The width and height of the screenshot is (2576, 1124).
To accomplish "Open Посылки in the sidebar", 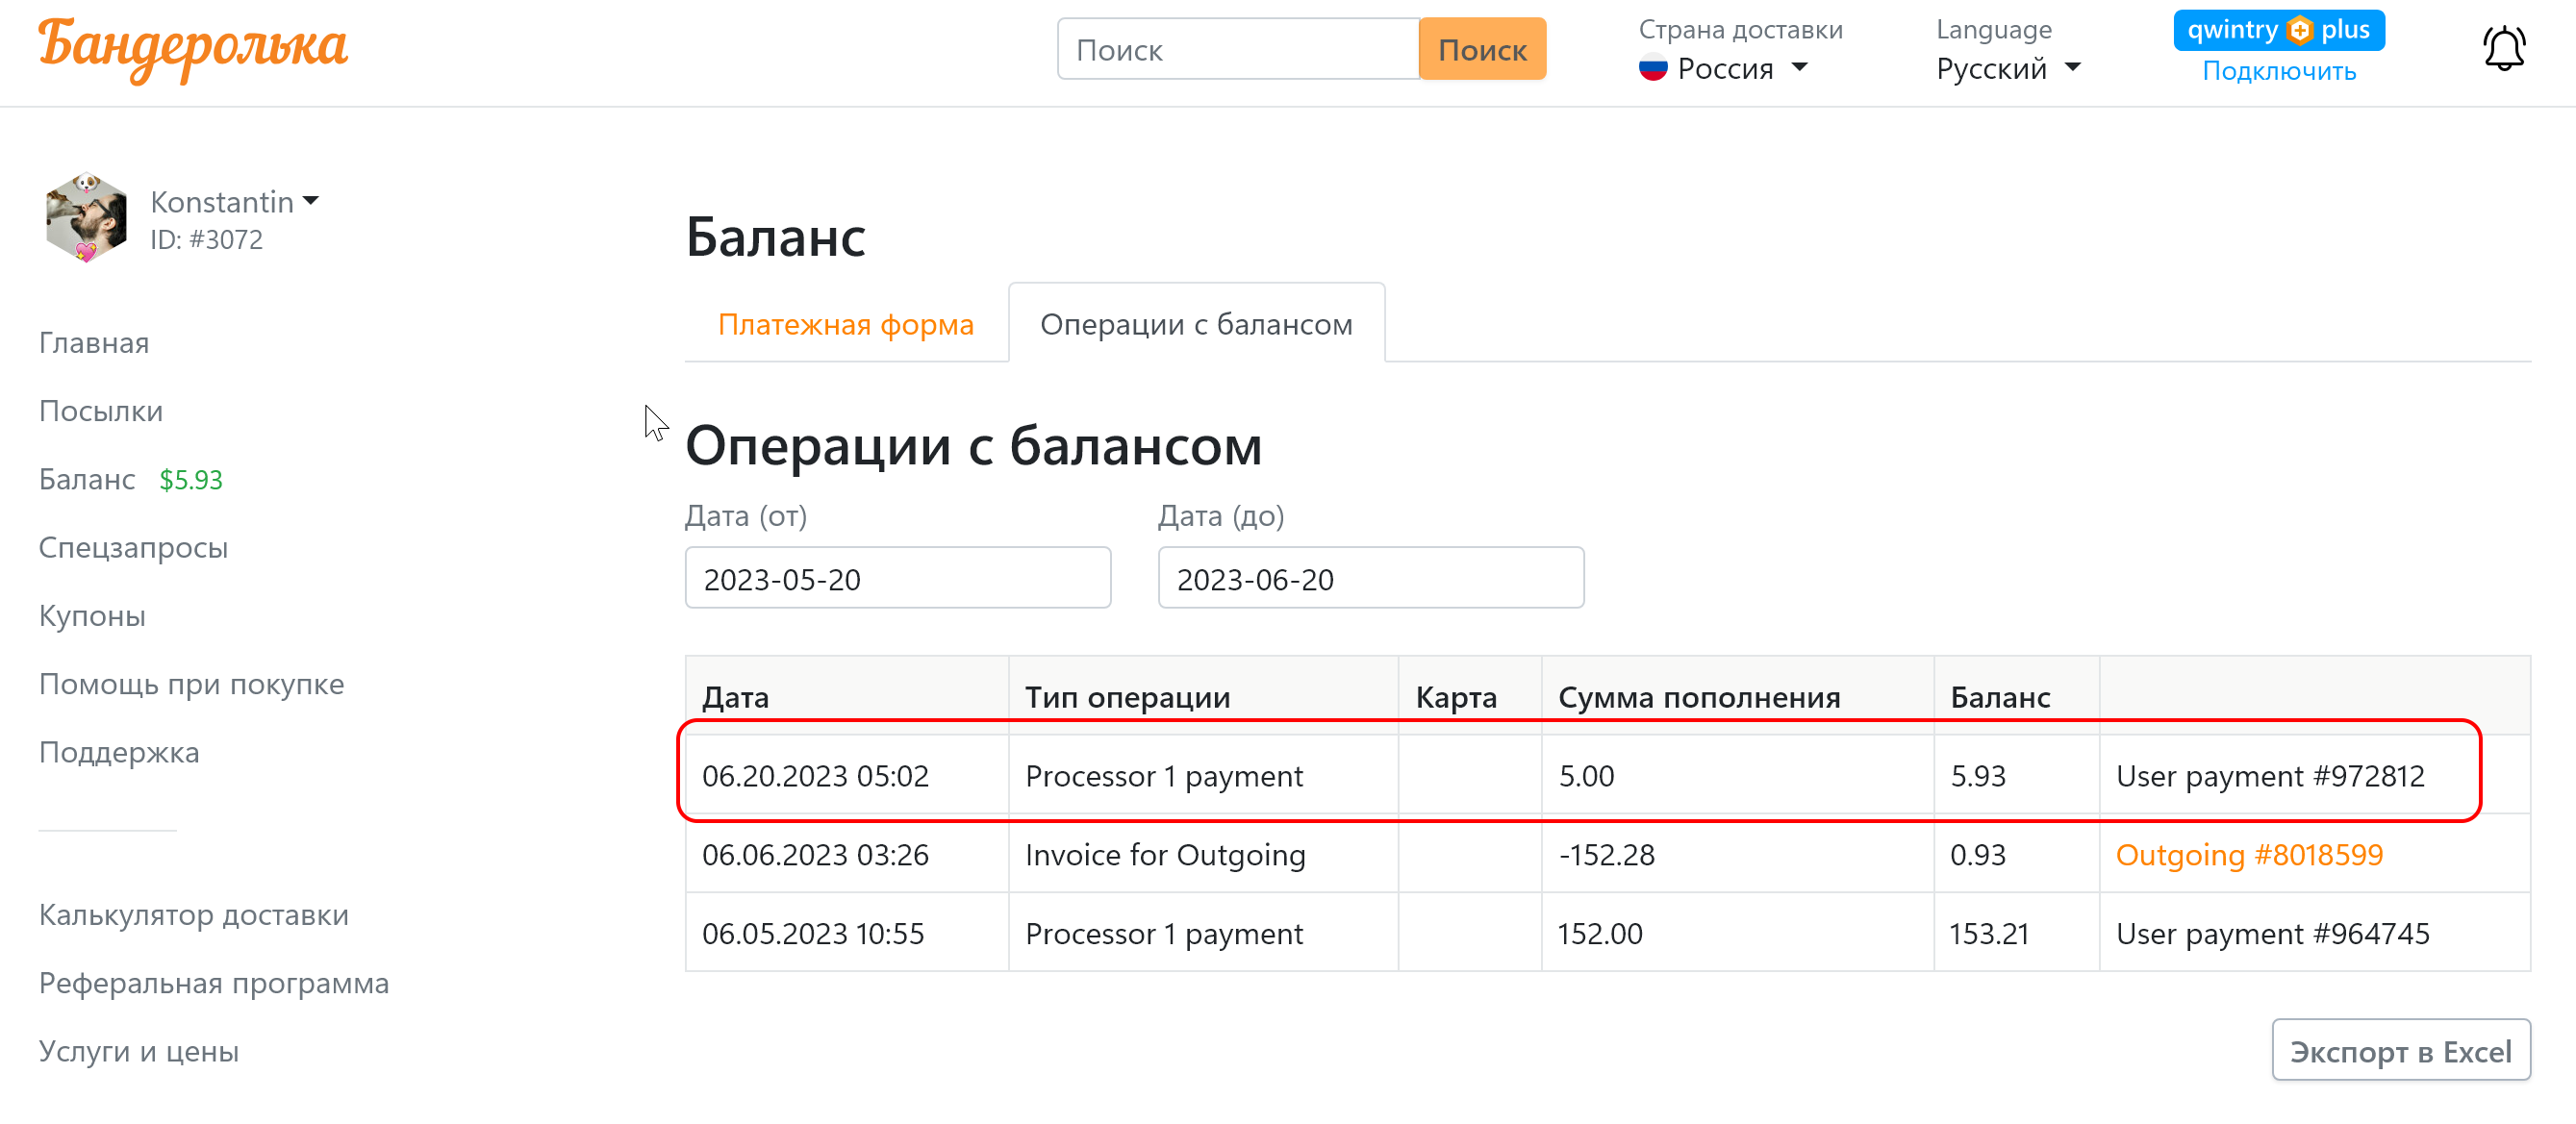I will [x=100, y=411].
